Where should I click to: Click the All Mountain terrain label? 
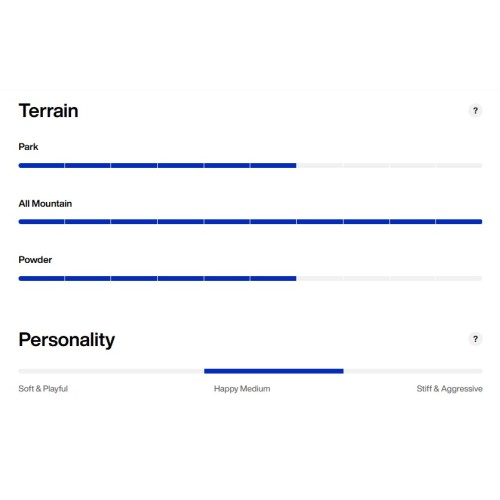point(45,203)
